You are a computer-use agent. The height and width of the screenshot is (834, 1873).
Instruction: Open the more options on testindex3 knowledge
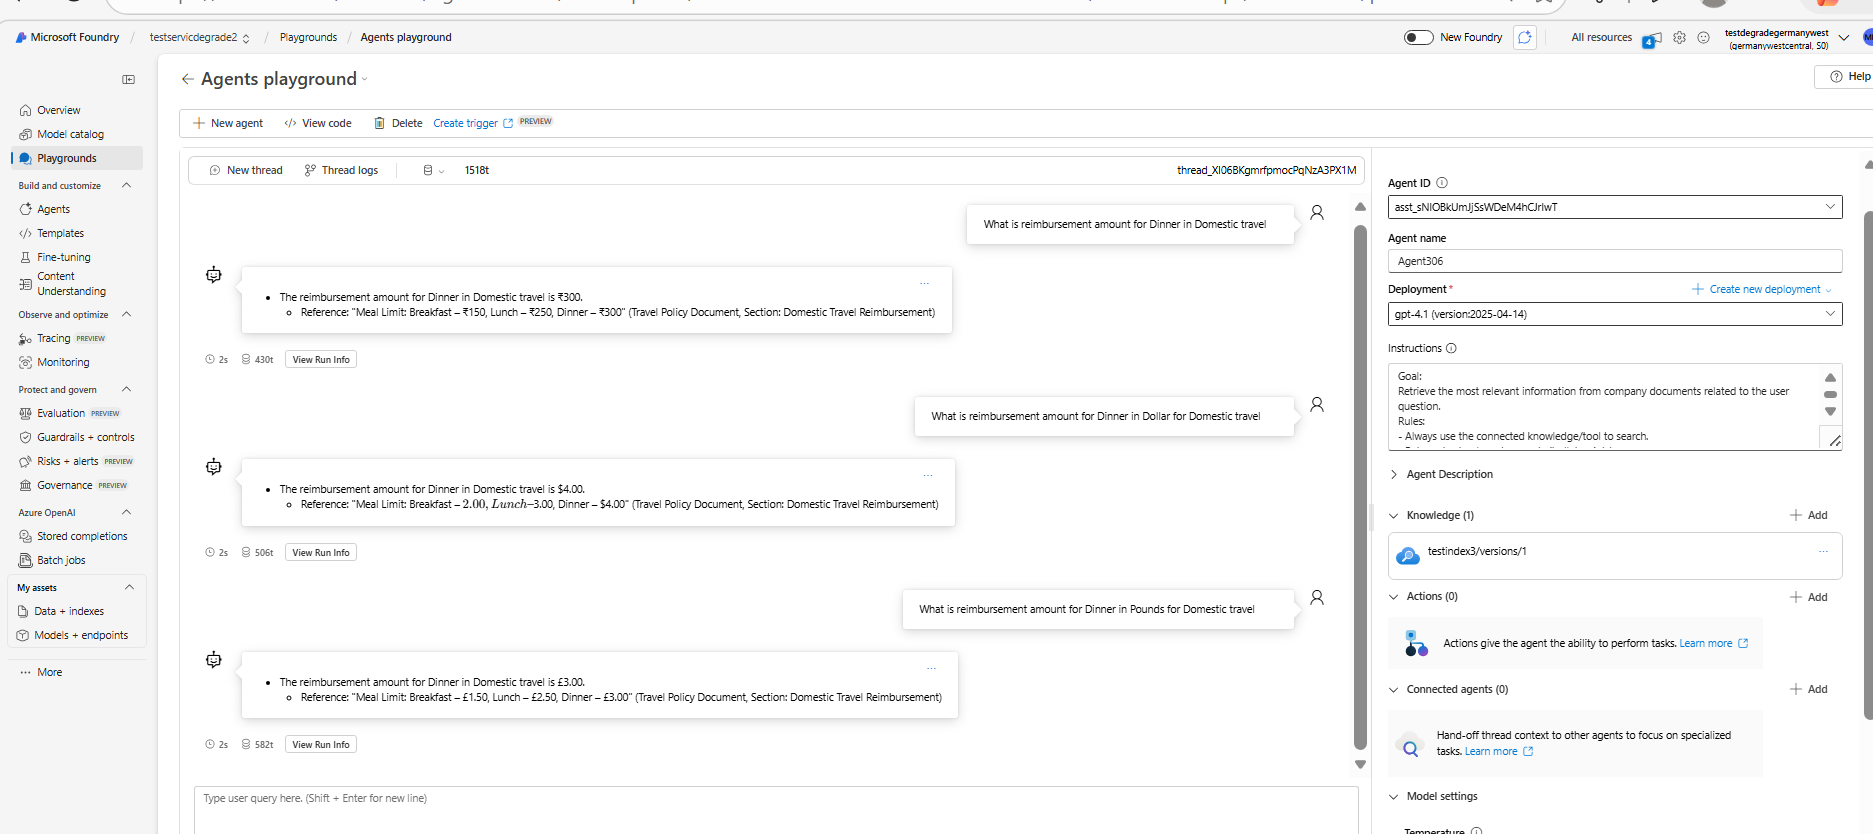click(x=1823, y=552)
